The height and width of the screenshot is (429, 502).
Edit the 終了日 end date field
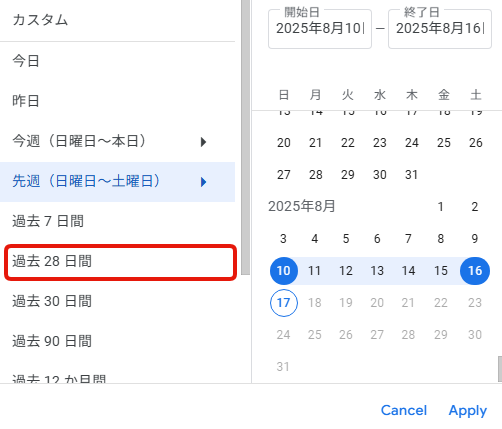point(440,29)
